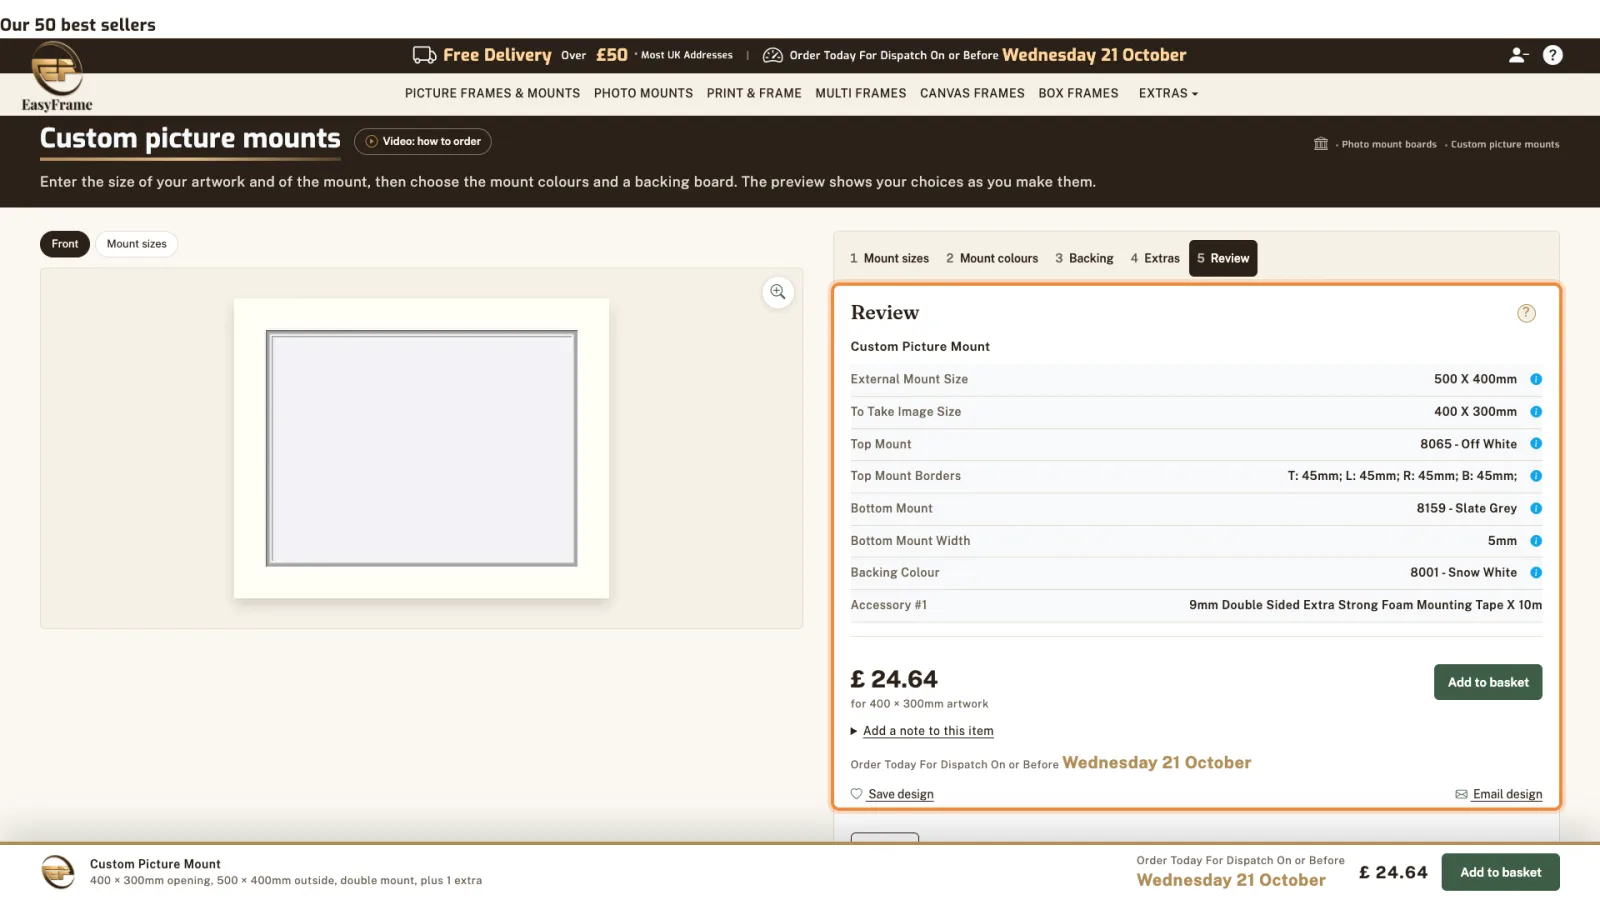Switch preview to Mount sizes view
The image size is (1600, 900).
tap(137, 244)
